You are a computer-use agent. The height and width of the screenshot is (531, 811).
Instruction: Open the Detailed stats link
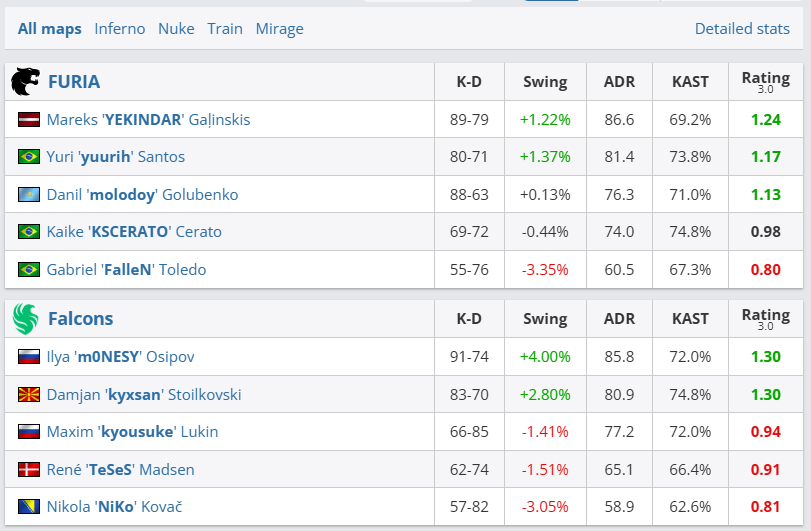click(x=742, y=29)
